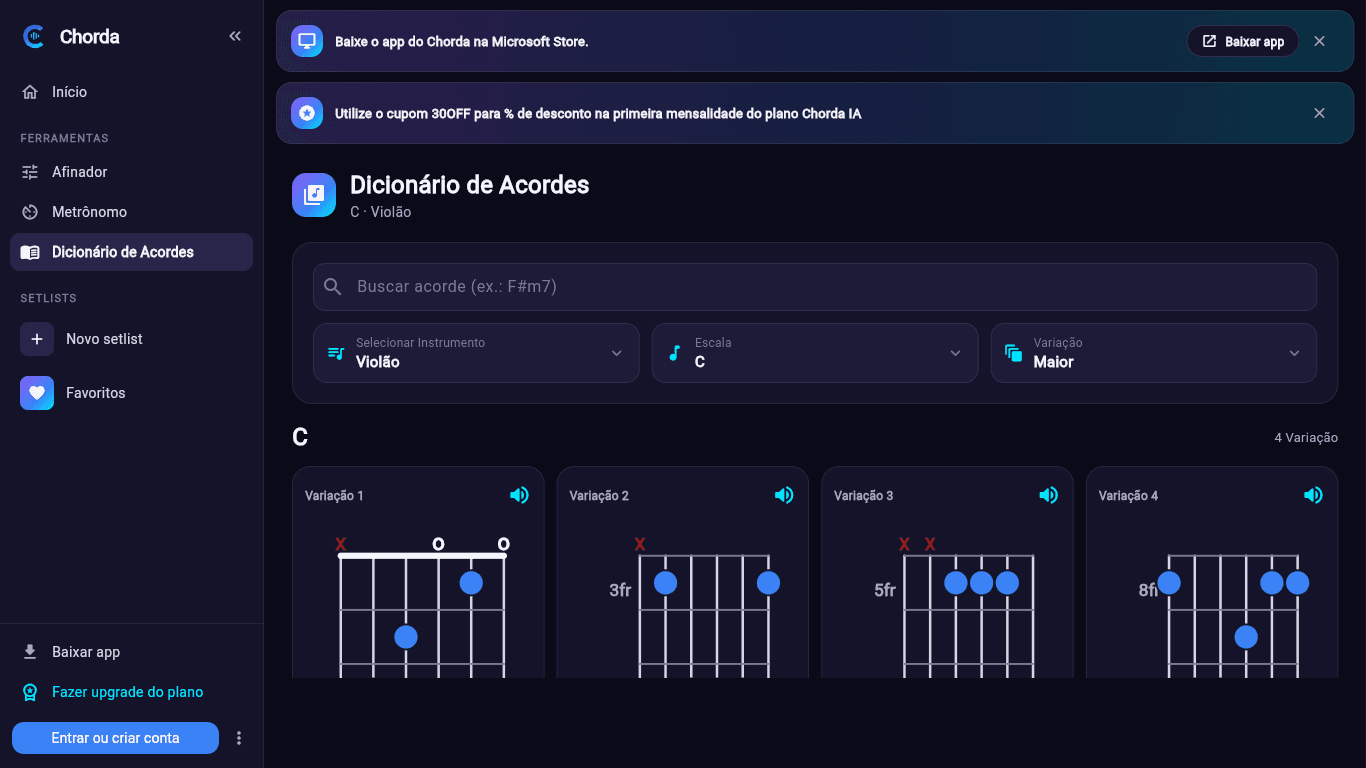Click the Chorda logo icon
This screenshot has height=768, width=1366.
[x=34, y=37]
